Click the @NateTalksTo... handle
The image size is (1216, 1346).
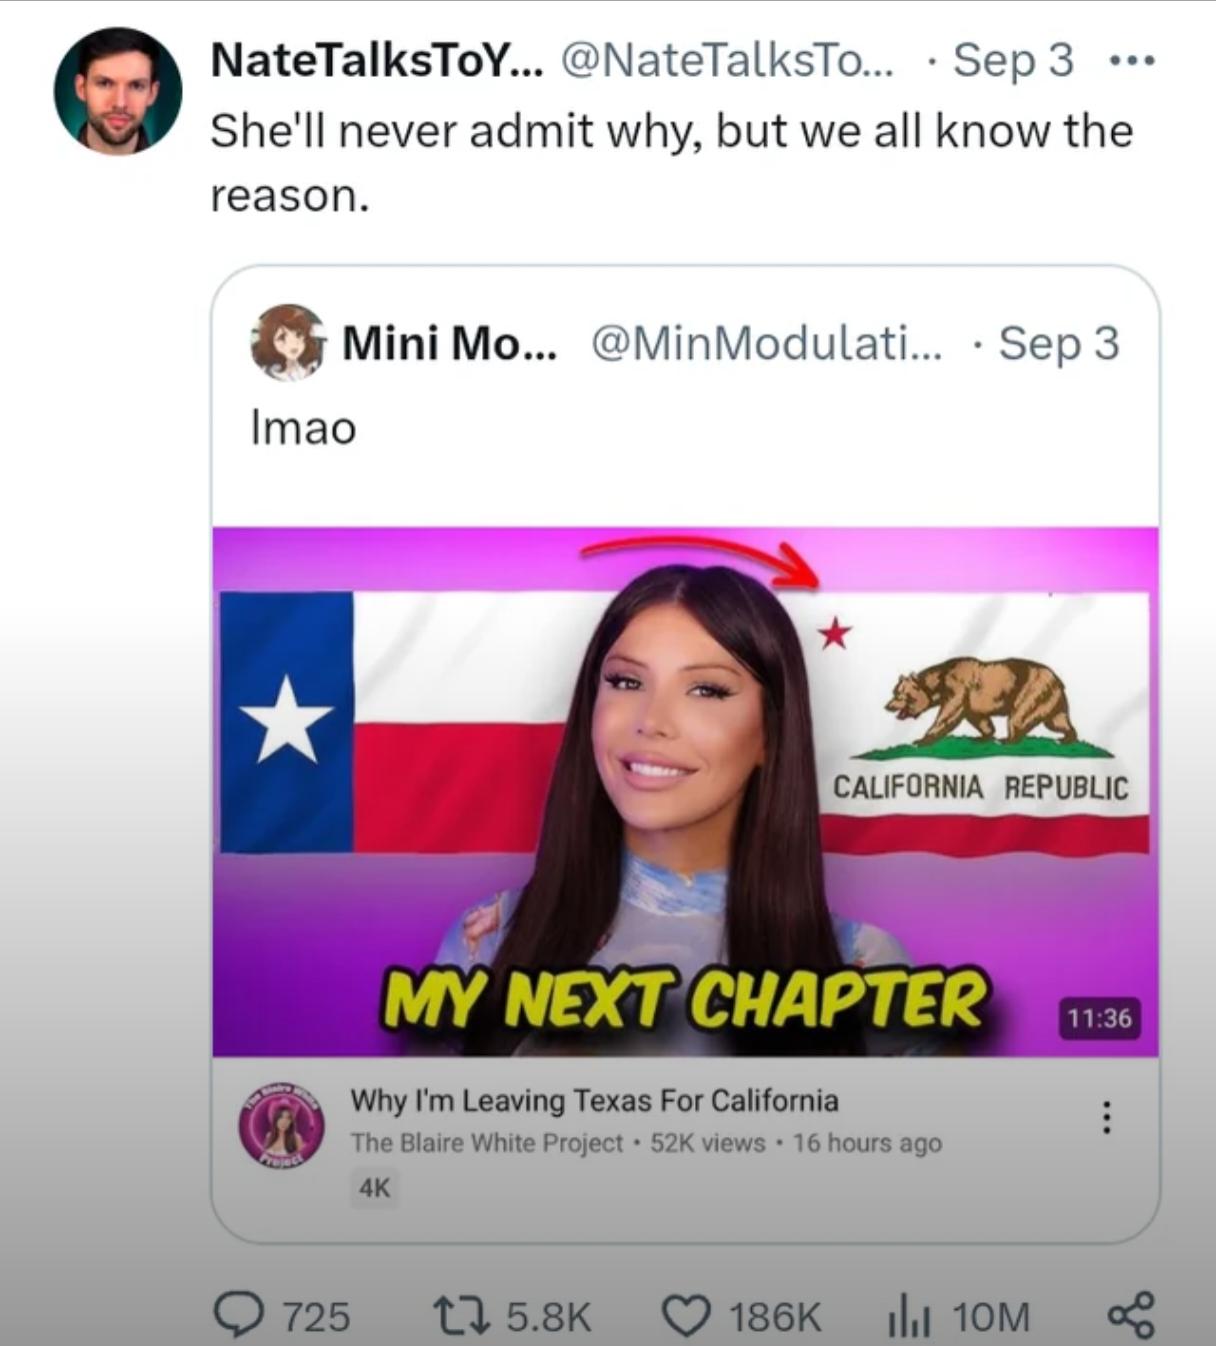(727, 61)
